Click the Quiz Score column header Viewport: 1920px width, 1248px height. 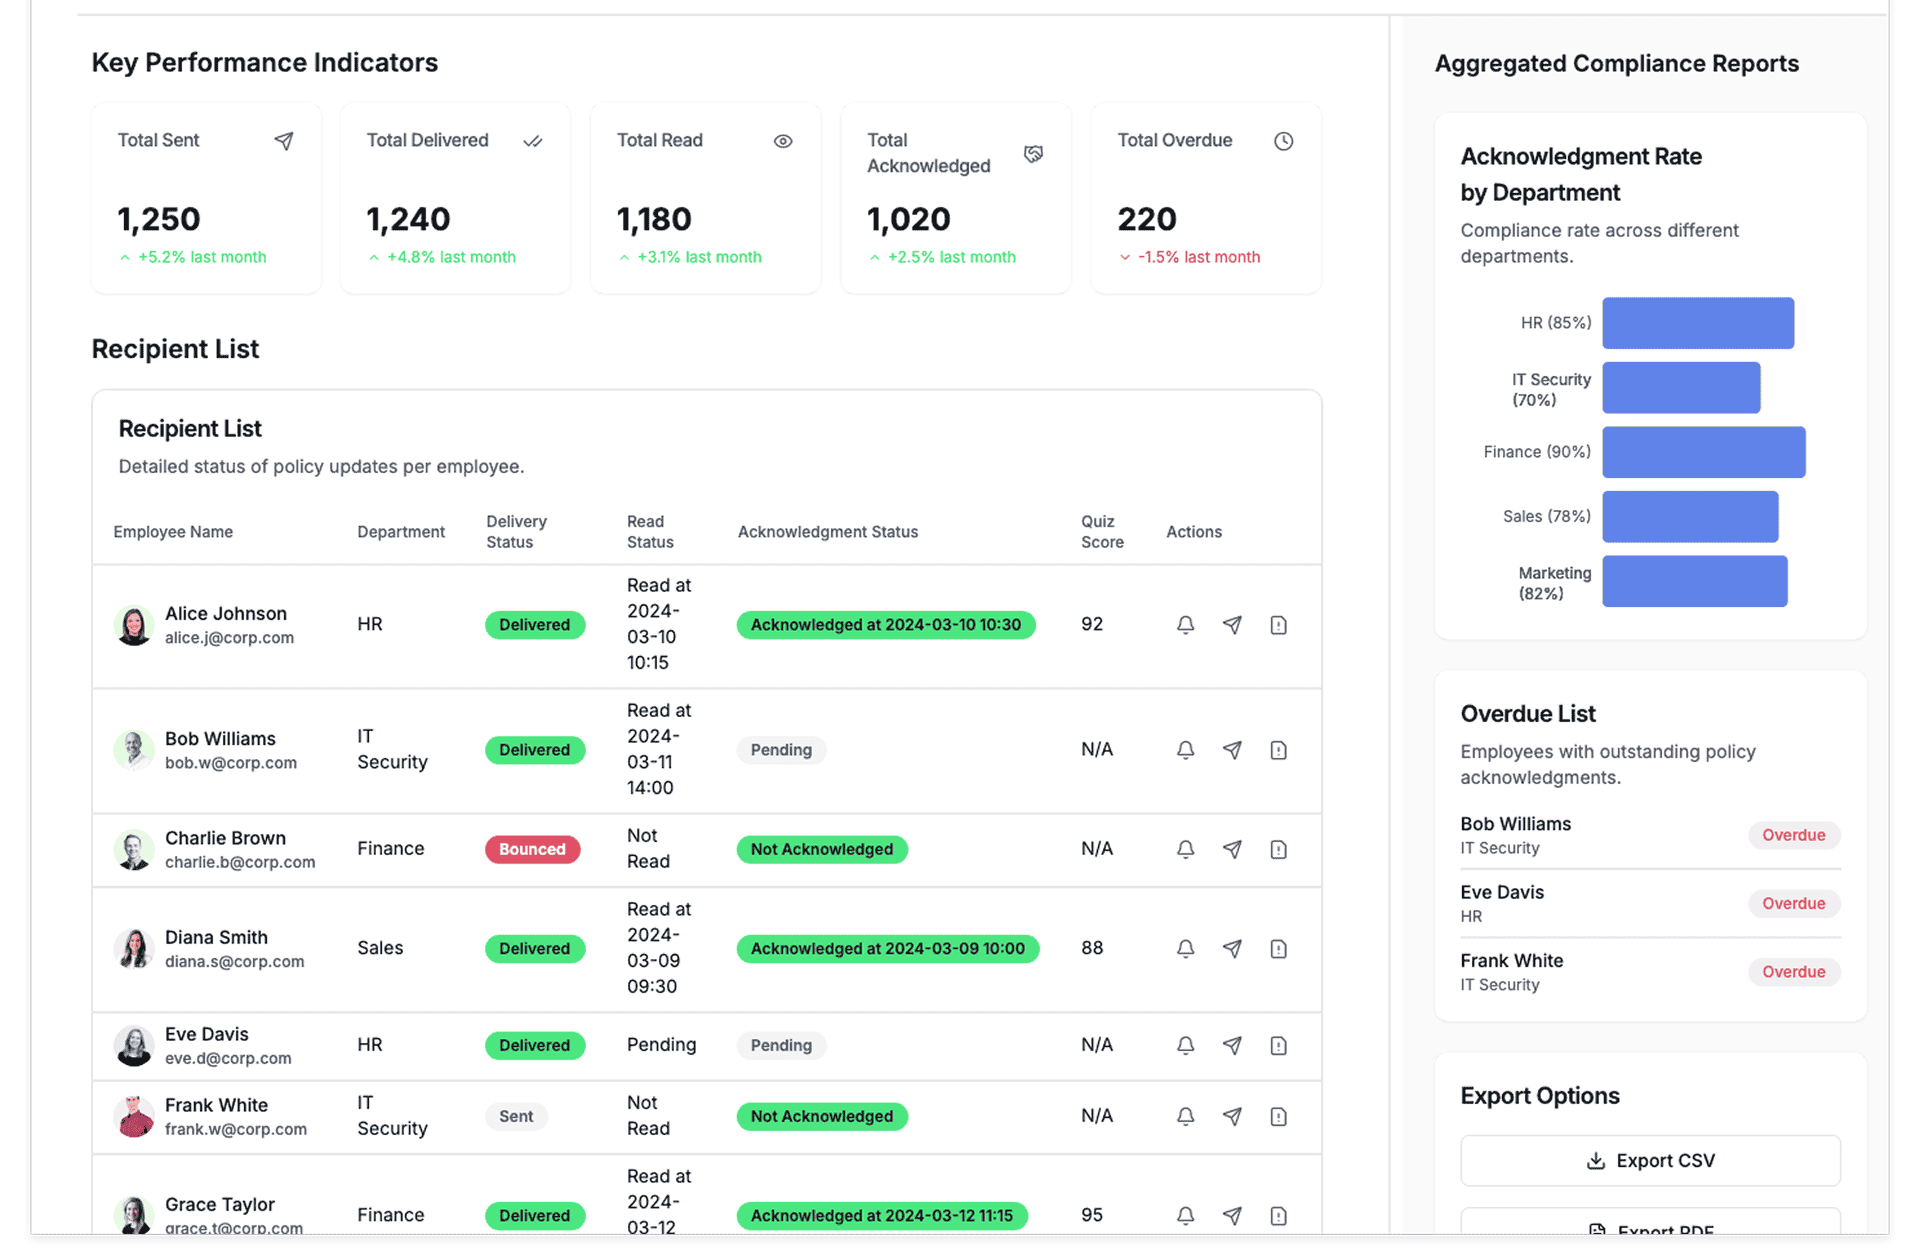(1102, 532)
